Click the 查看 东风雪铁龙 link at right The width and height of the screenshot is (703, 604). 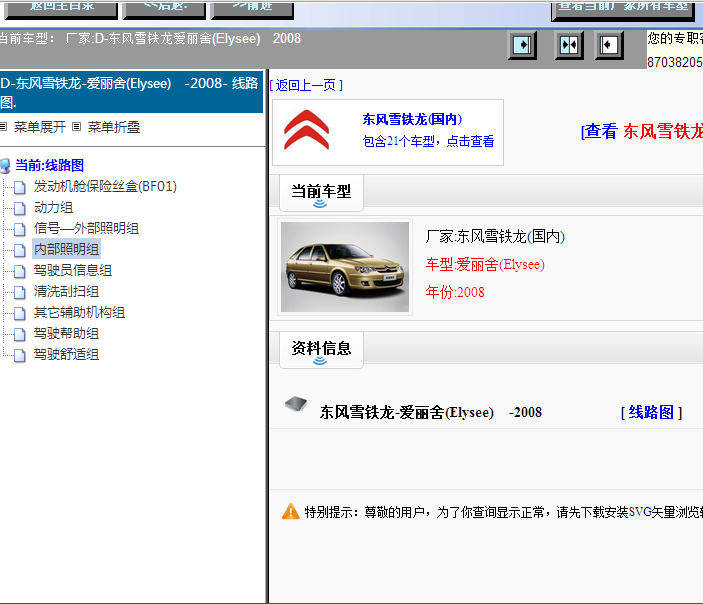pos(642,131)
